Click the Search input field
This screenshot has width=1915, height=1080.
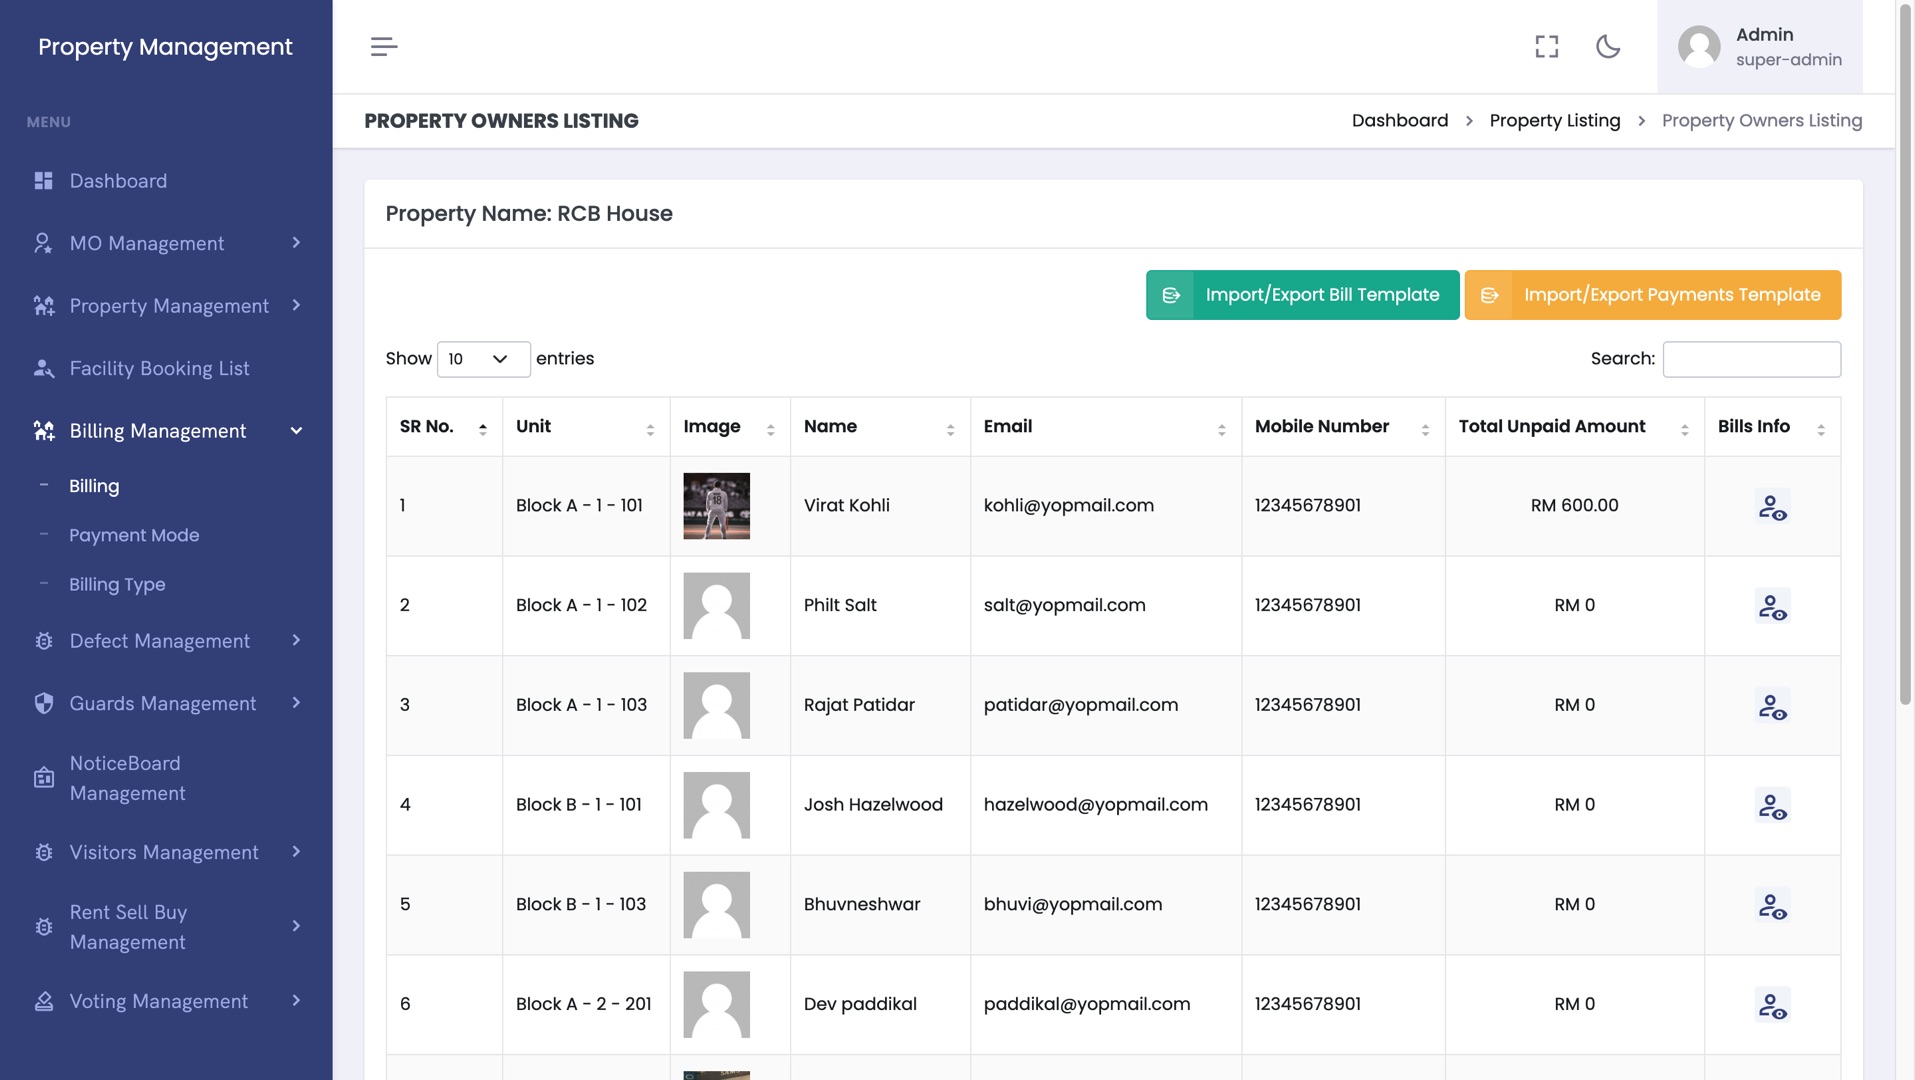(x=1751, y=360)
